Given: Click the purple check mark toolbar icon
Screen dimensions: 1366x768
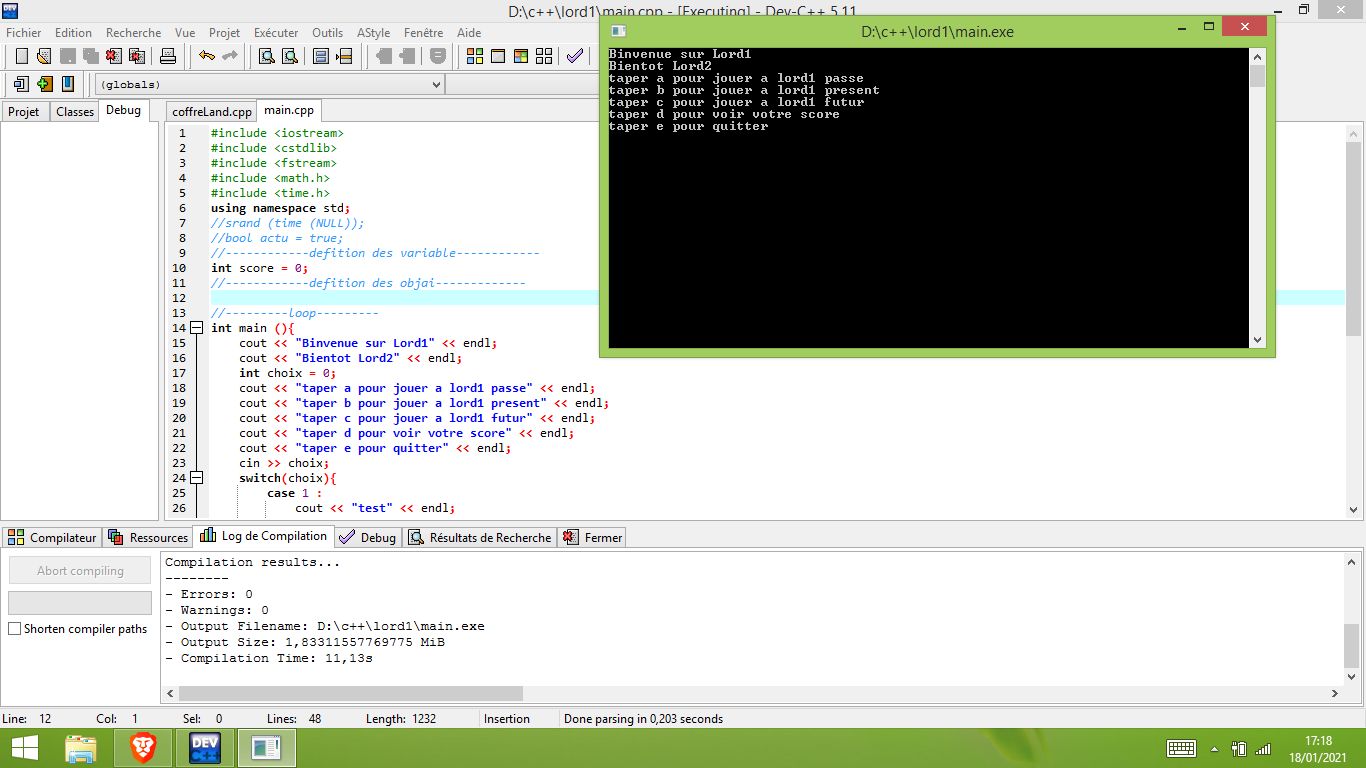Looking at the screenshot, I should point(574,56).
